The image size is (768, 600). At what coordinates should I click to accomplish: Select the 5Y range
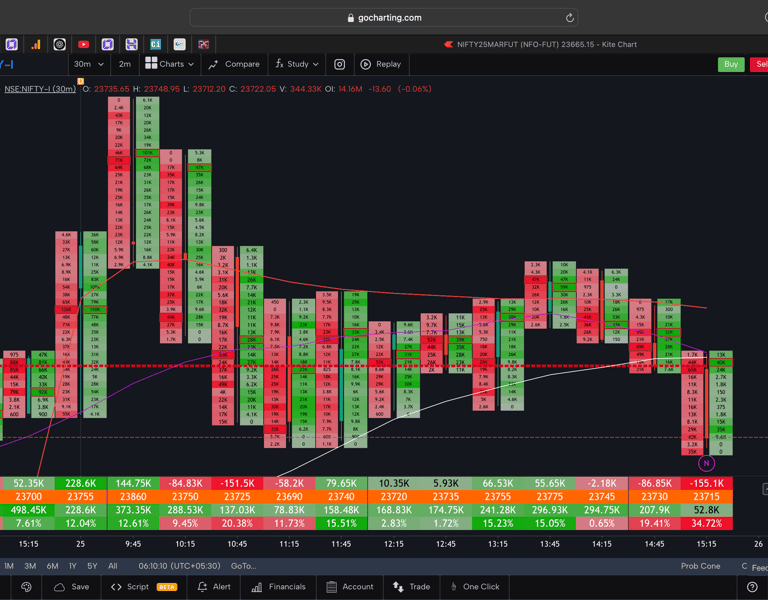pyautogui.click(x=92, y=566)
